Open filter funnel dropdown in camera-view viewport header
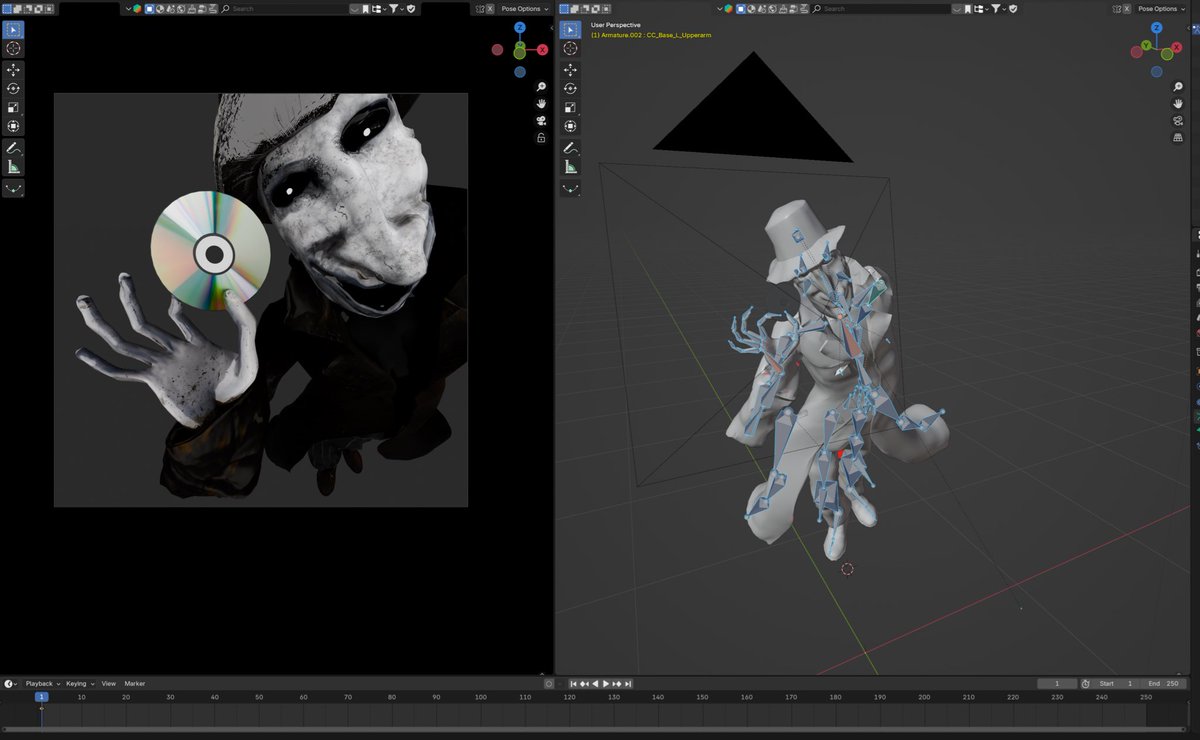1200x740 pixels. tap(395, 8)
